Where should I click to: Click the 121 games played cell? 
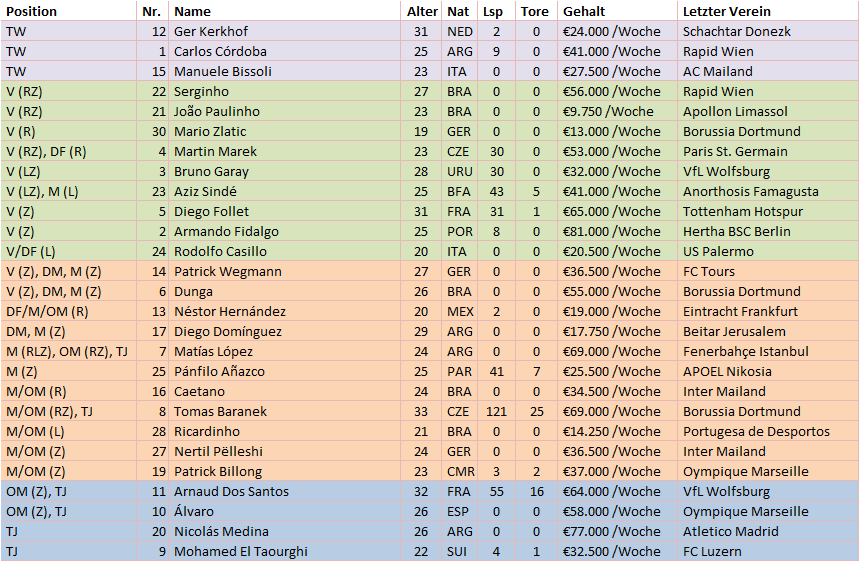496,411
